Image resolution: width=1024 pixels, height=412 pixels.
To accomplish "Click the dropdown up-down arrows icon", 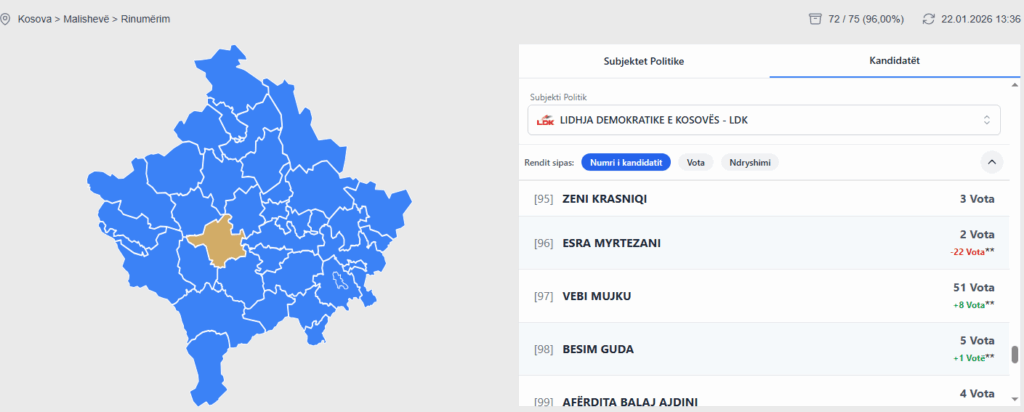I will pyautogui.click(x=987, y=120).
